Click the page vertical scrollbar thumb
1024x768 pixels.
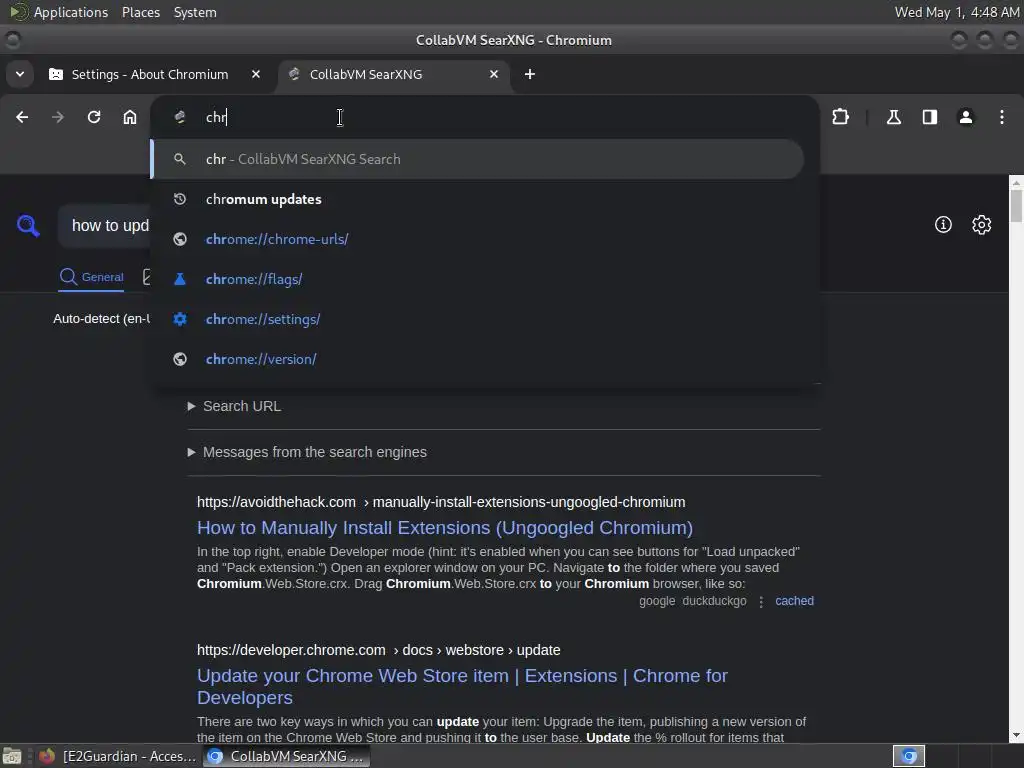pyautogui.click(x=1016, y=206)
